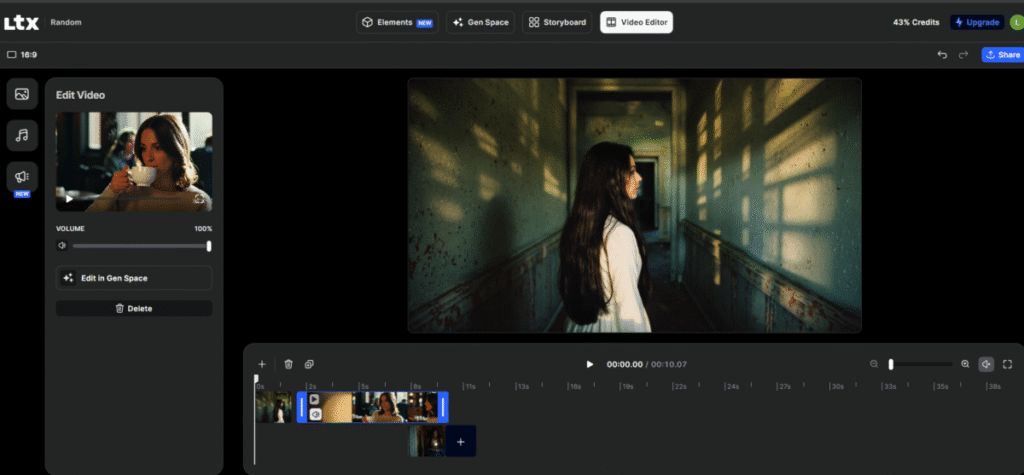Open the Elements section
The height and width of the screenshot is (475, 1024).
(397, 22)
